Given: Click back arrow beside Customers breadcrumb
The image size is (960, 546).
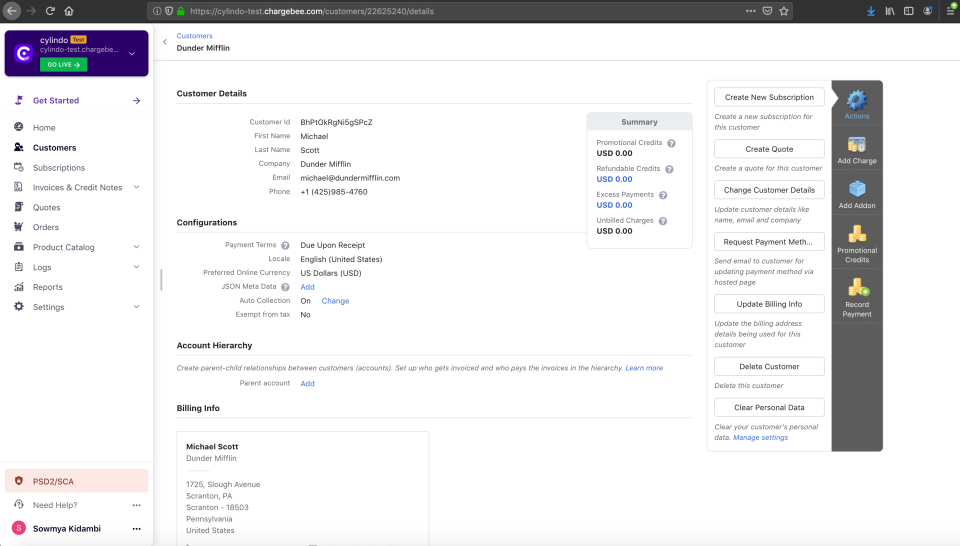Looking at the screenshot, I should coord(165,41).
